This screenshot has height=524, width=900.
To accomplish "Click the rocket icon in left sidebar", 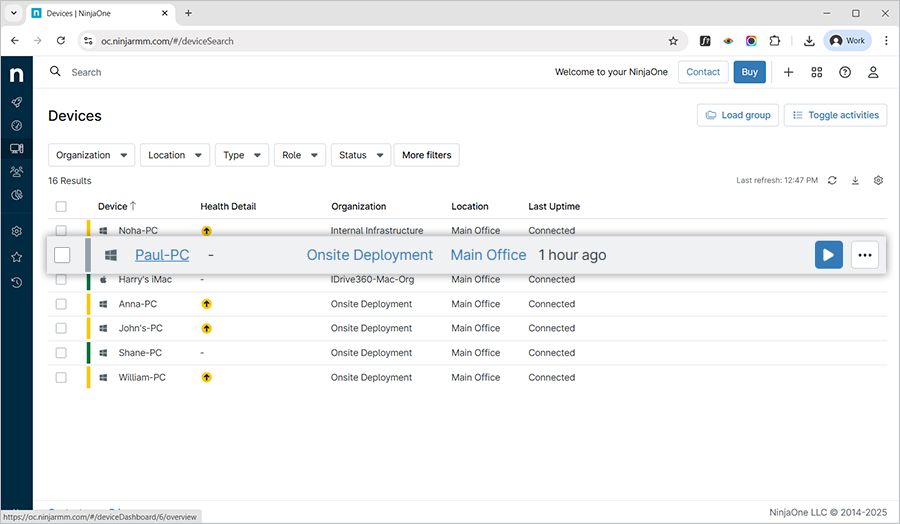I will pyautogui.click(x=16, y=102).
